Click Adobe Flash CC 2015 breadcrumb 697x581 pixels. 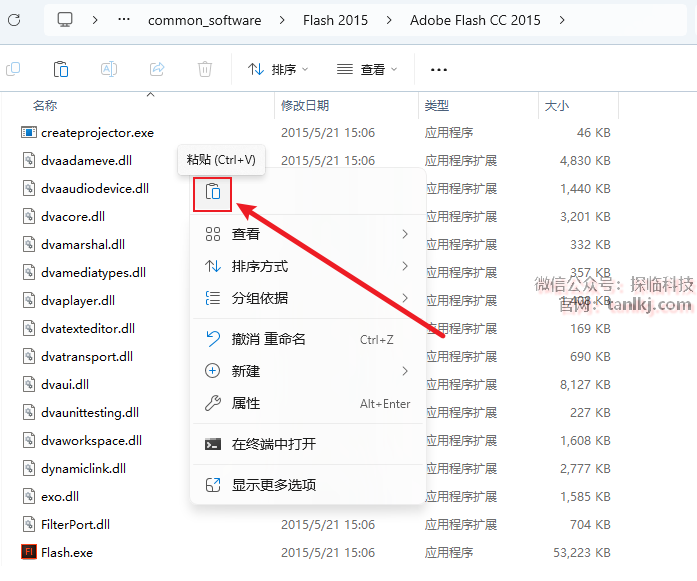475,20
